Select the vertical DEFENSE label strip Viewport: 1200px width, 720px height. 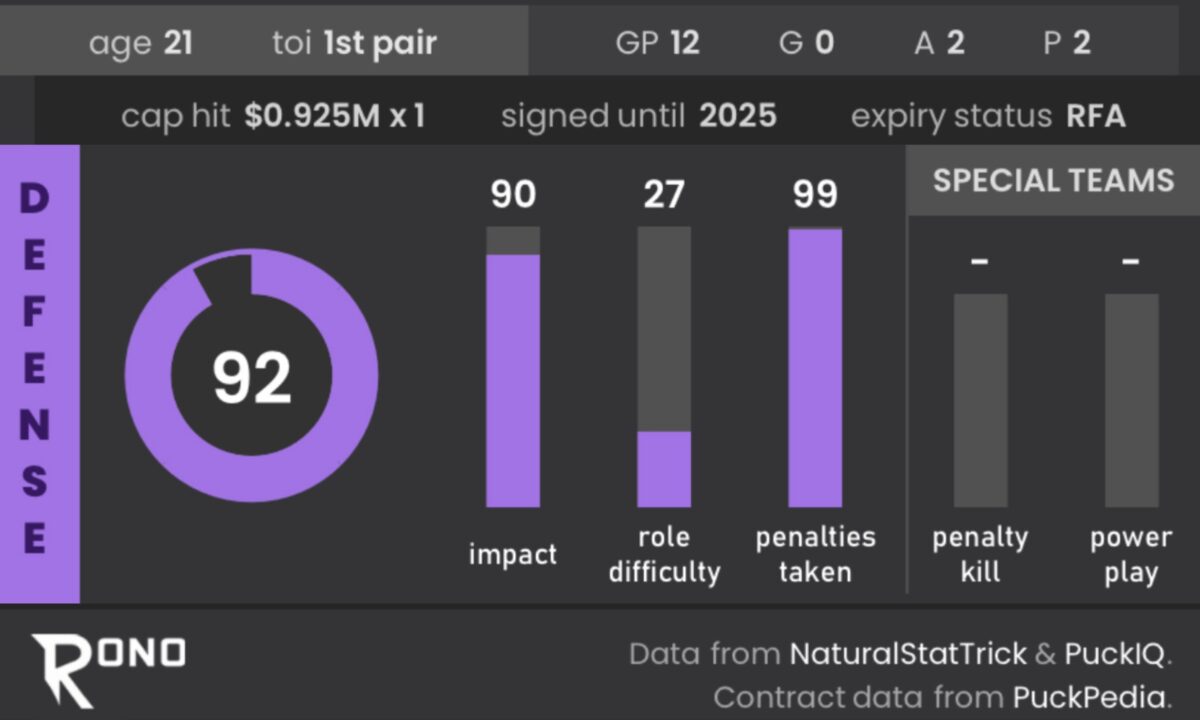[x=38, y=372]
